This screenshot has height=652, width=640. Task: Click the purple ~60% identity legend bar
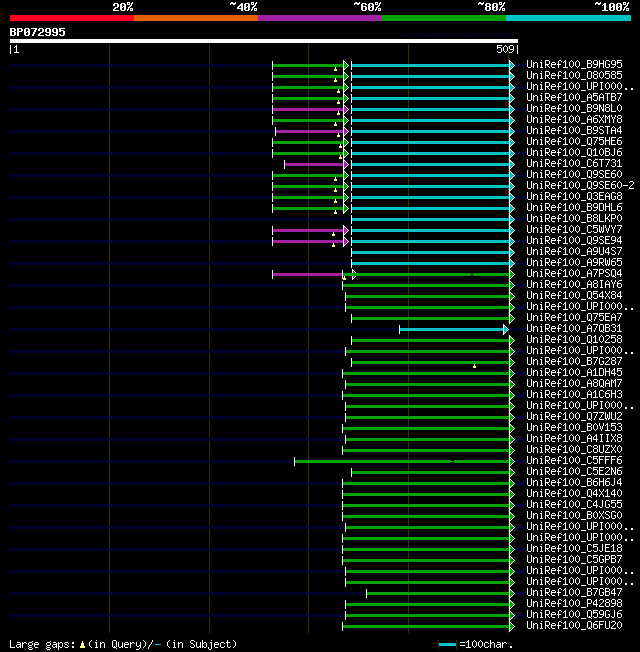(x=320, y=18)
